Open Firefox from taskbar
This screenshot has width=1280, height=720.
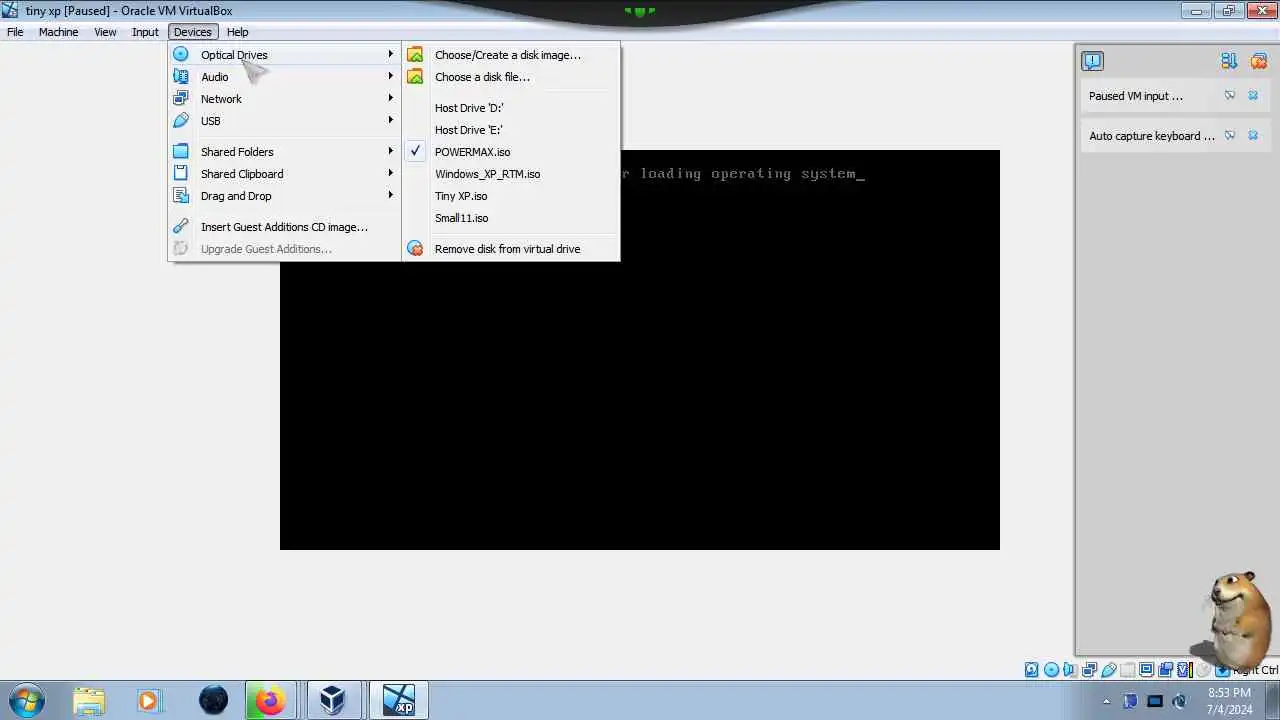click(x=270, y=700)
